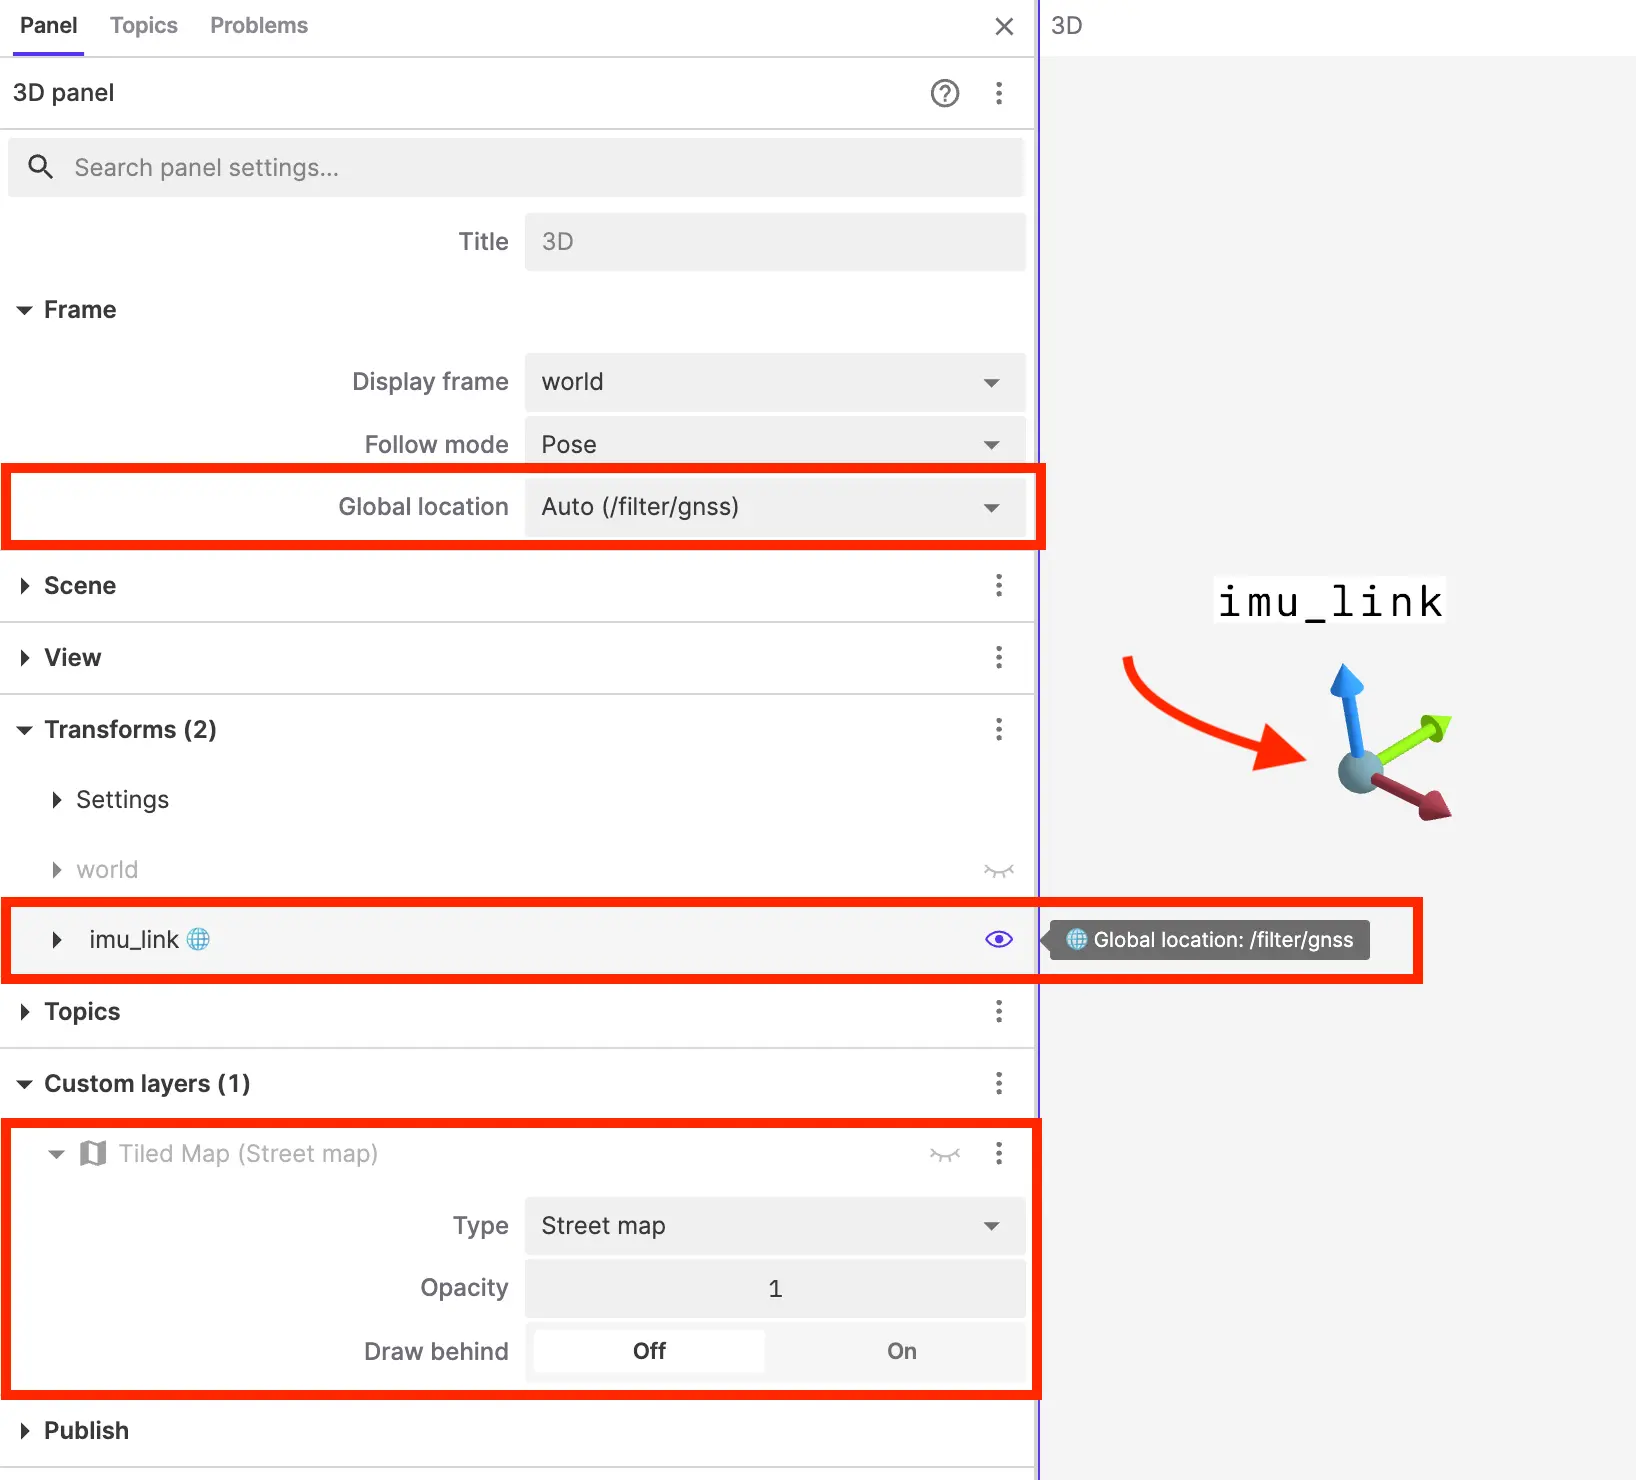Open the 3D panel options menu
Viewport: 1636px width, 1480px height.
tap(998, 93)
